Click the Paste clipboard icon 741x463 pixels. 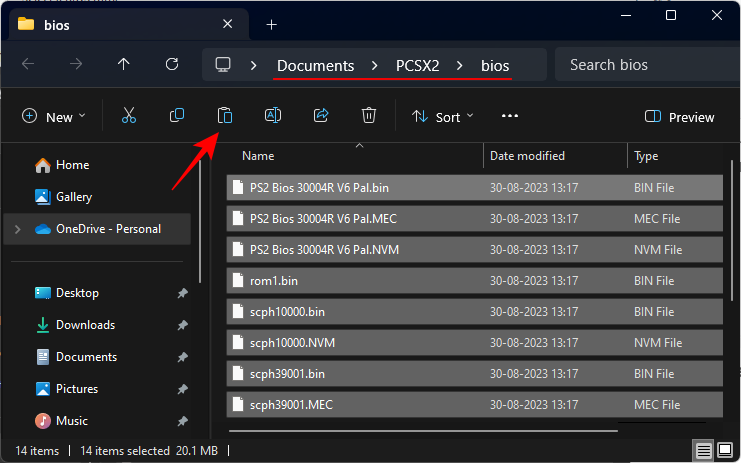225,115
